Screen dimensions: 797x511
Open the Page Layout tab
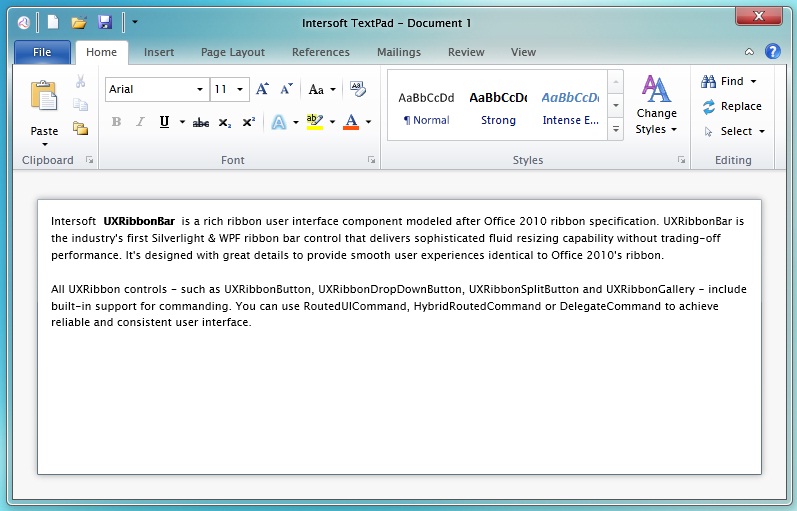point(233,52)
